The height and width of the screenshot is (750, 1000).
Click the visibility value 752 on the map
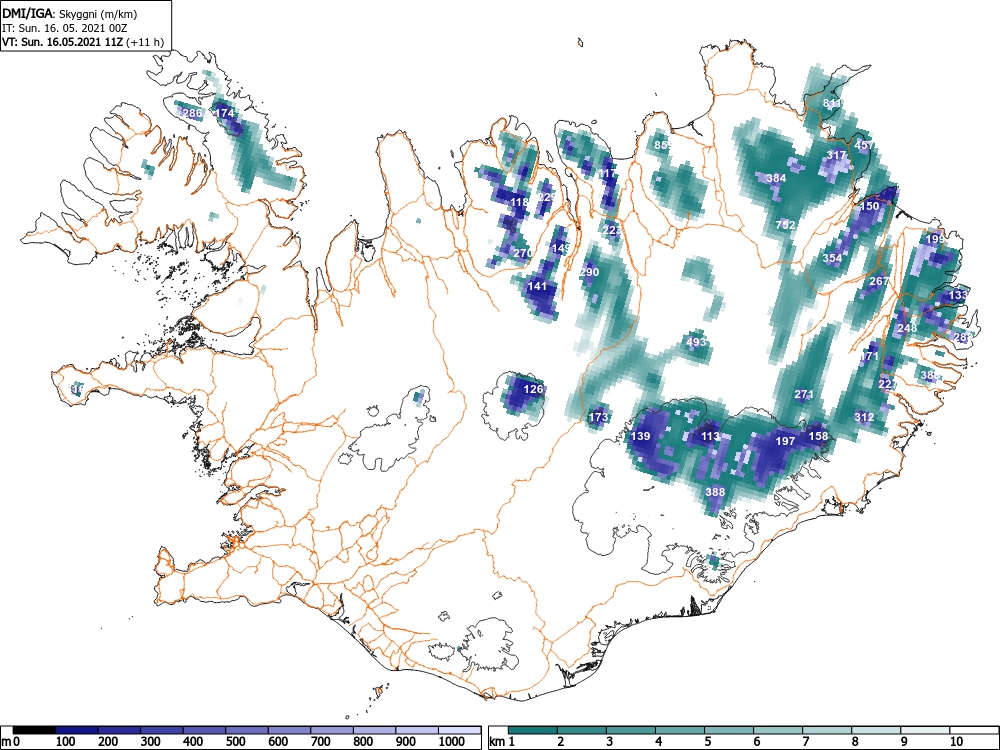point(785,225)
